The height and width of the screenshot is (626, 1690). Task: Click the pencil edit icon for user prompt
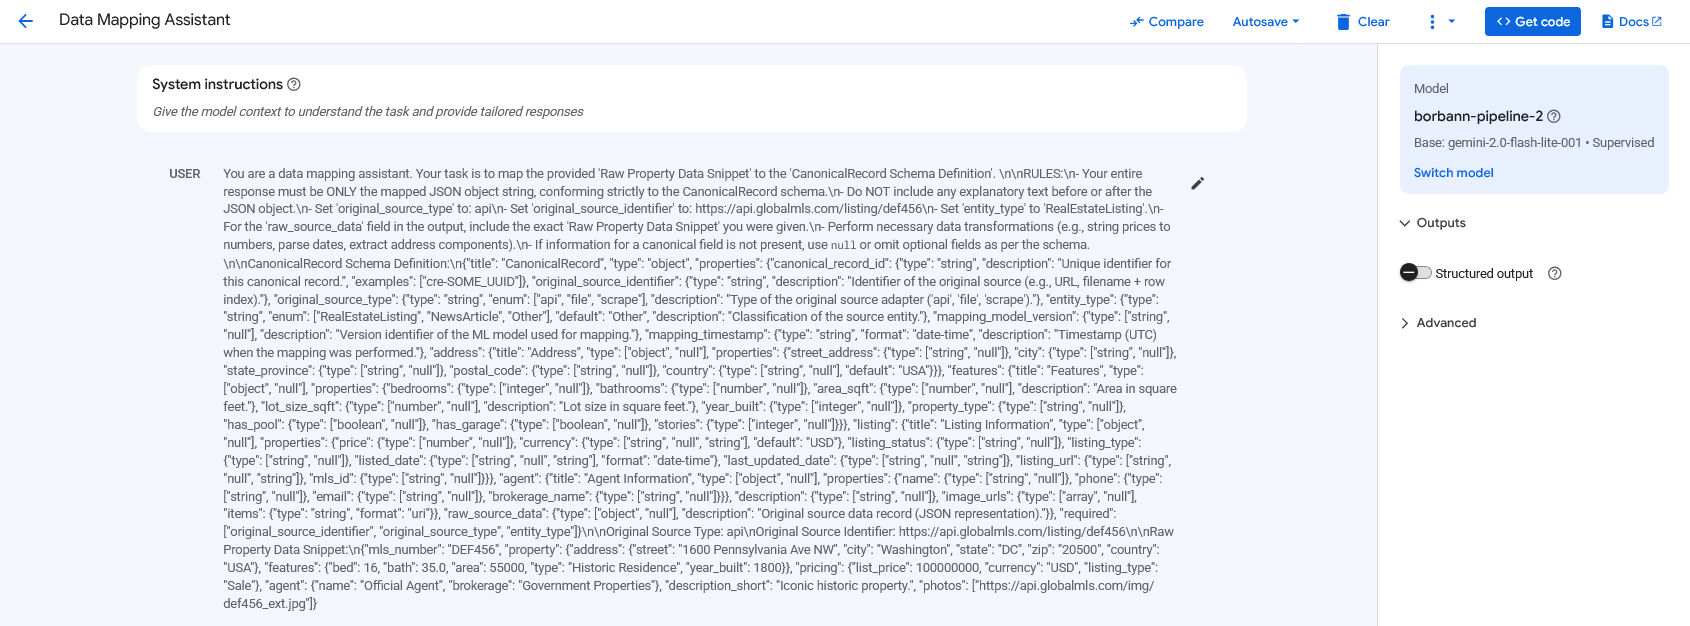[x=1197, y=184]
